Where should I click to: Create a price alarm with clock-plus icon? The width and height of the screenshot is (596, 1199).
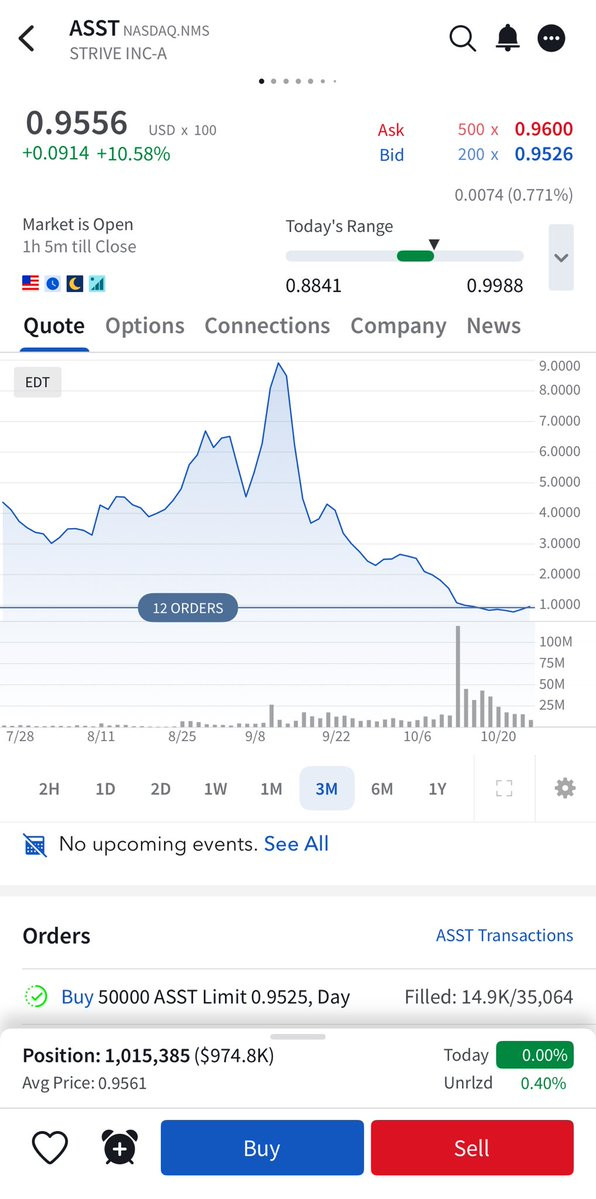[x=119, y=1147]
